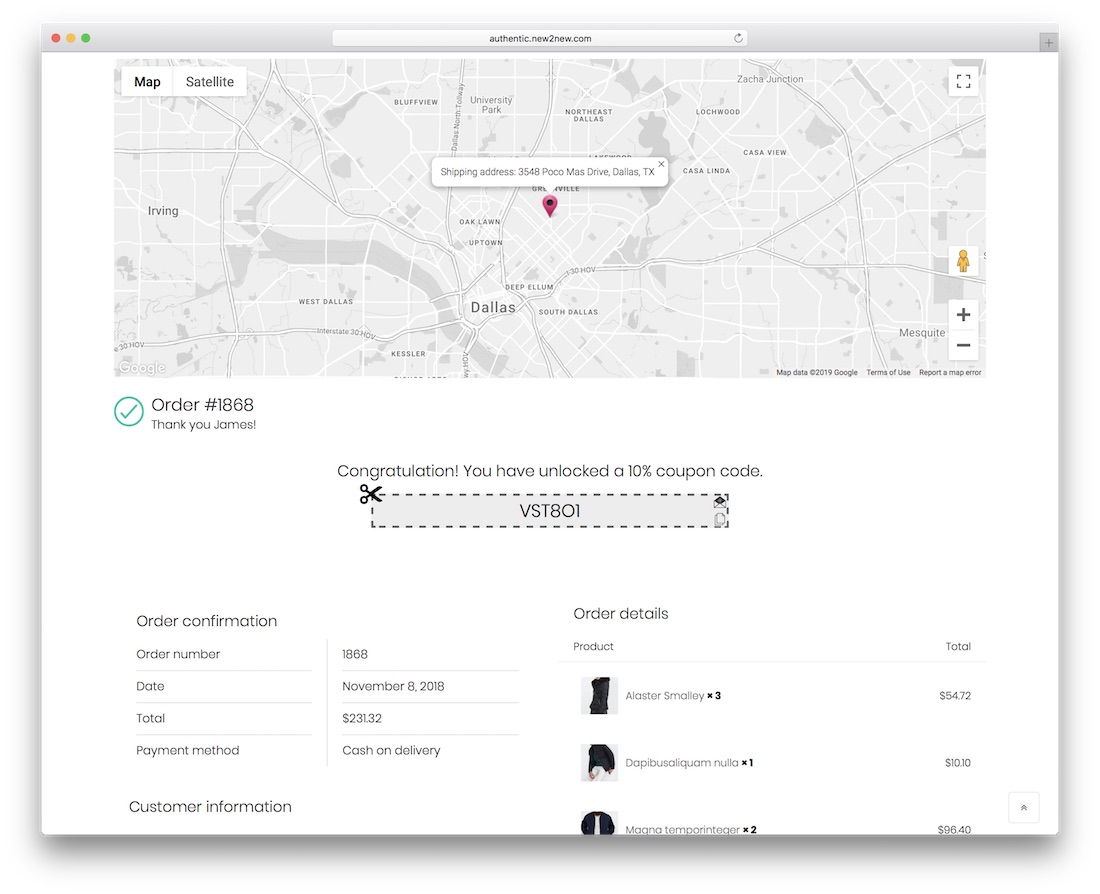The image size is (1100, 894).
Task: Email the coupon code via envelope icon
Action: tap(719, 503)
